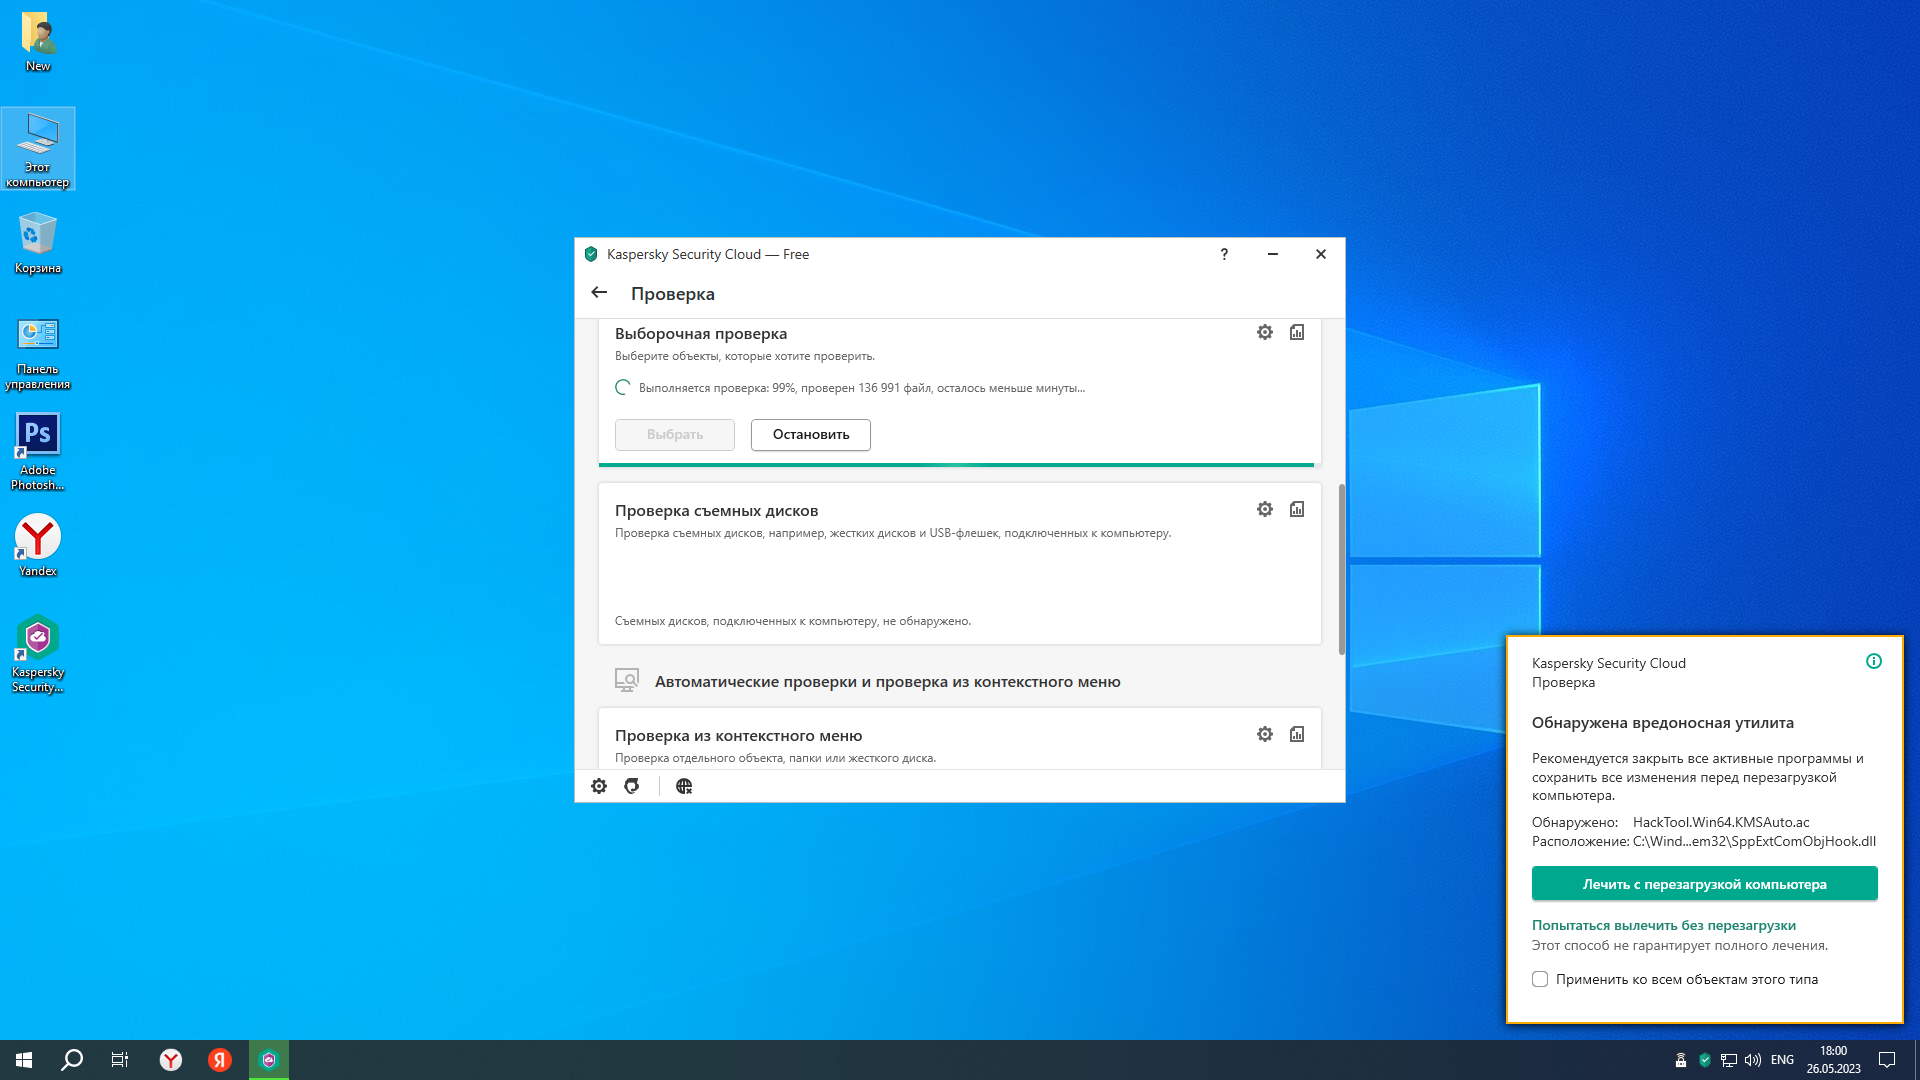Click the help question mark in title bar
The width and height of the screenshot is (1920, 1080).
click(1224, 254)
